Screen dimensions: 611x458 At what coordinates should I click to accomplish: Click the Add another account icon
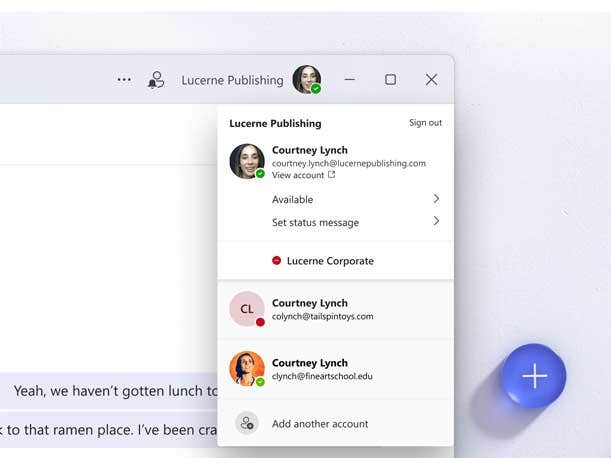click(x=246, y=423)
